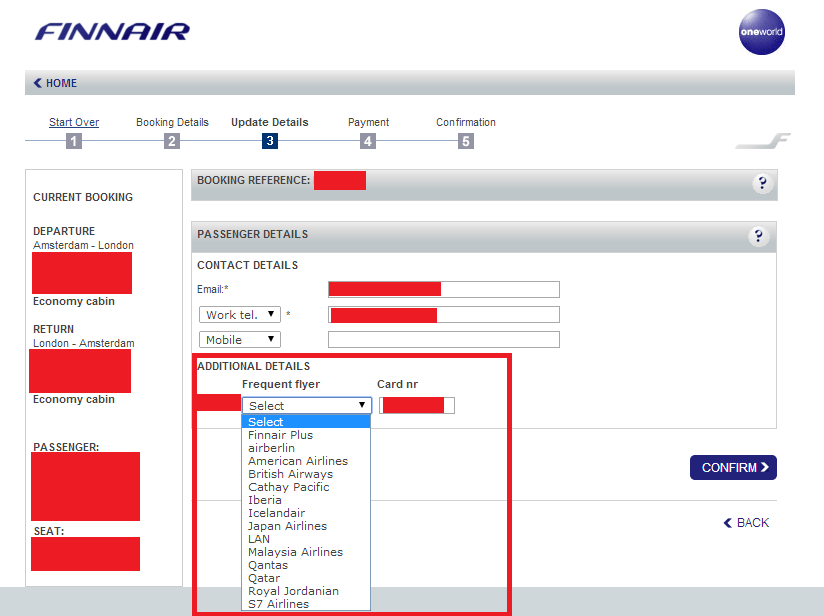Choose Qatar from frequent flyer list
This screenshot has width=824, height=616.
[x=306, y=578]
